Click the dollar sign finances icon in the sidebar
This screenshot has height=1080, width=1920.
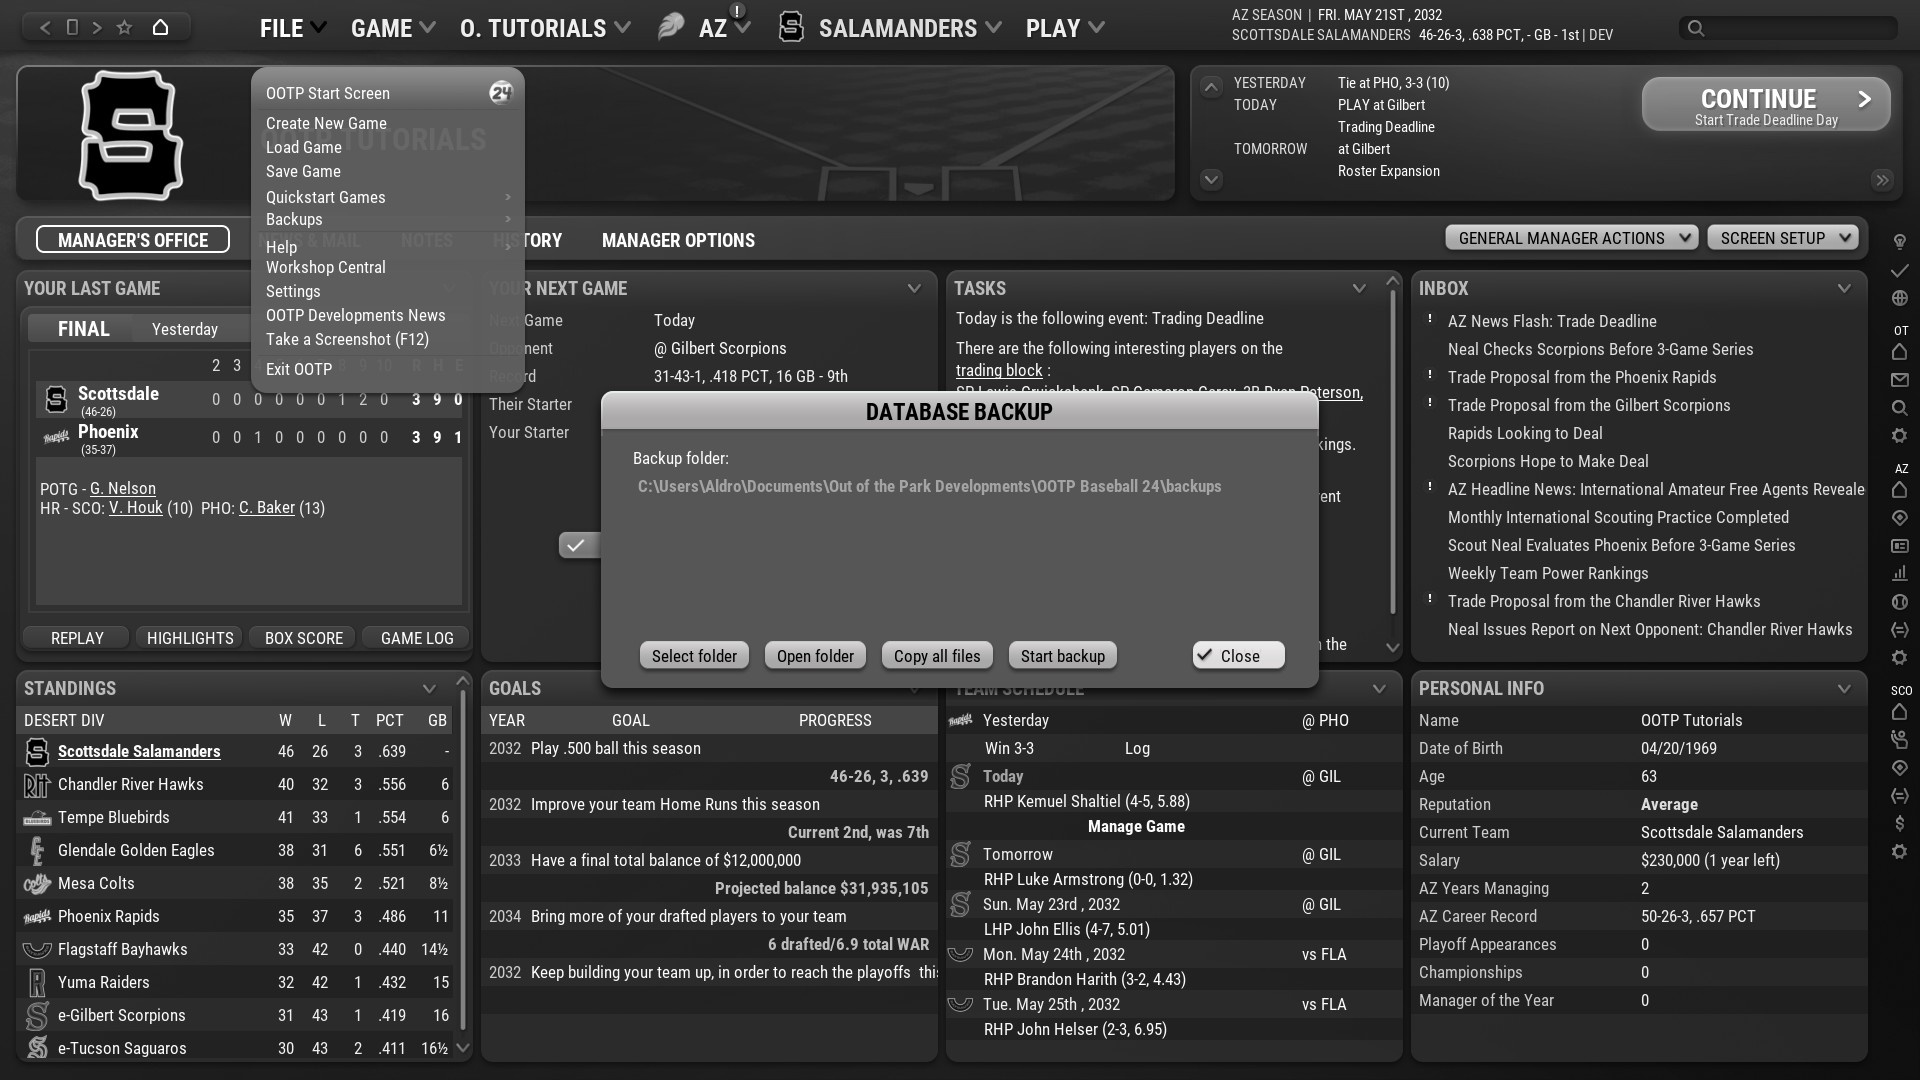(x=1900, y=824)
